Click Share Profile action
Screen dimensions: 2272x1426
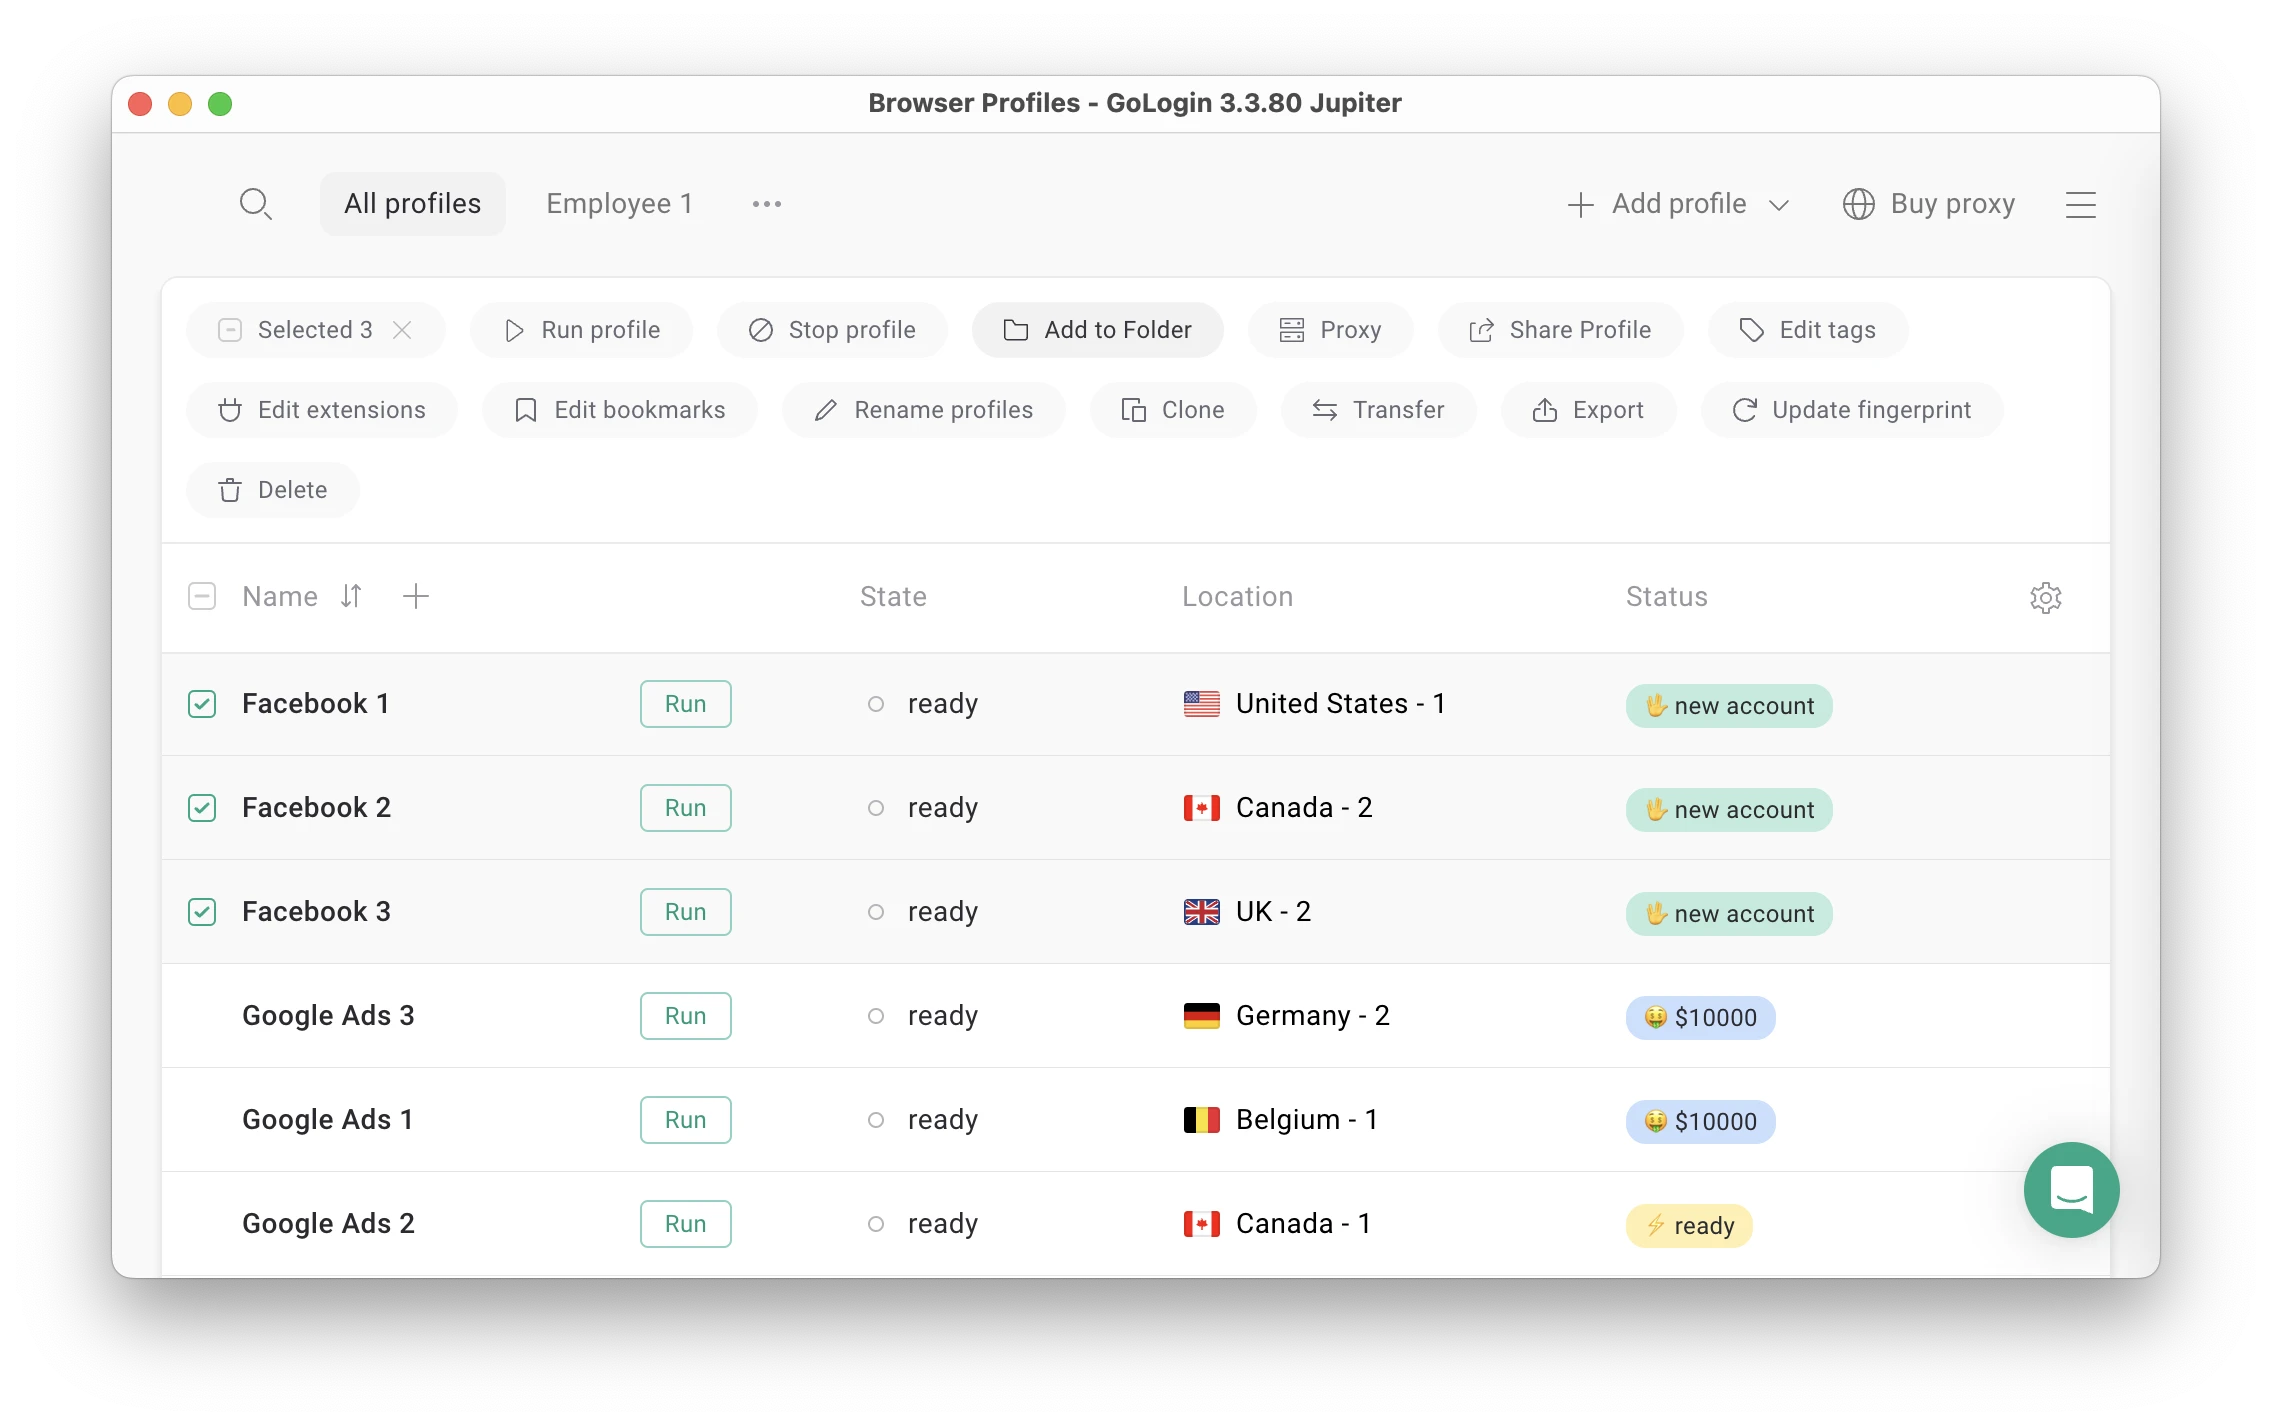click(1560, 330)
